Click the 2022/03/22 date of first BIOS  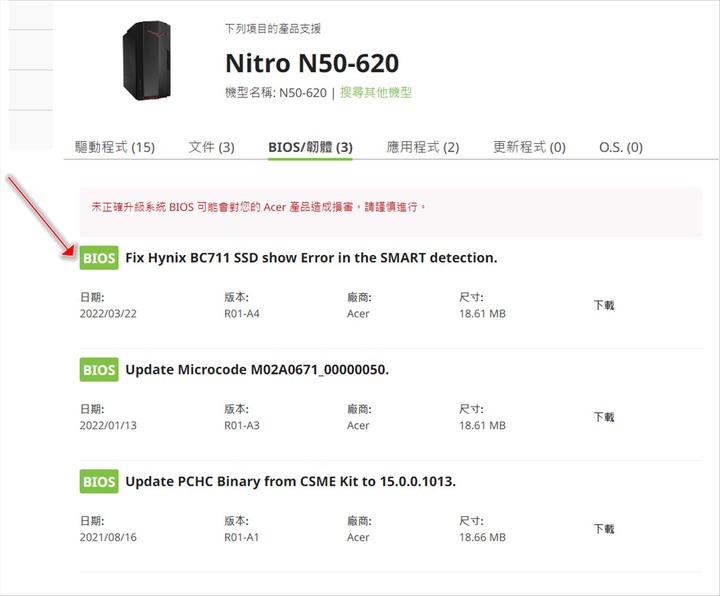tap(108, 314)
